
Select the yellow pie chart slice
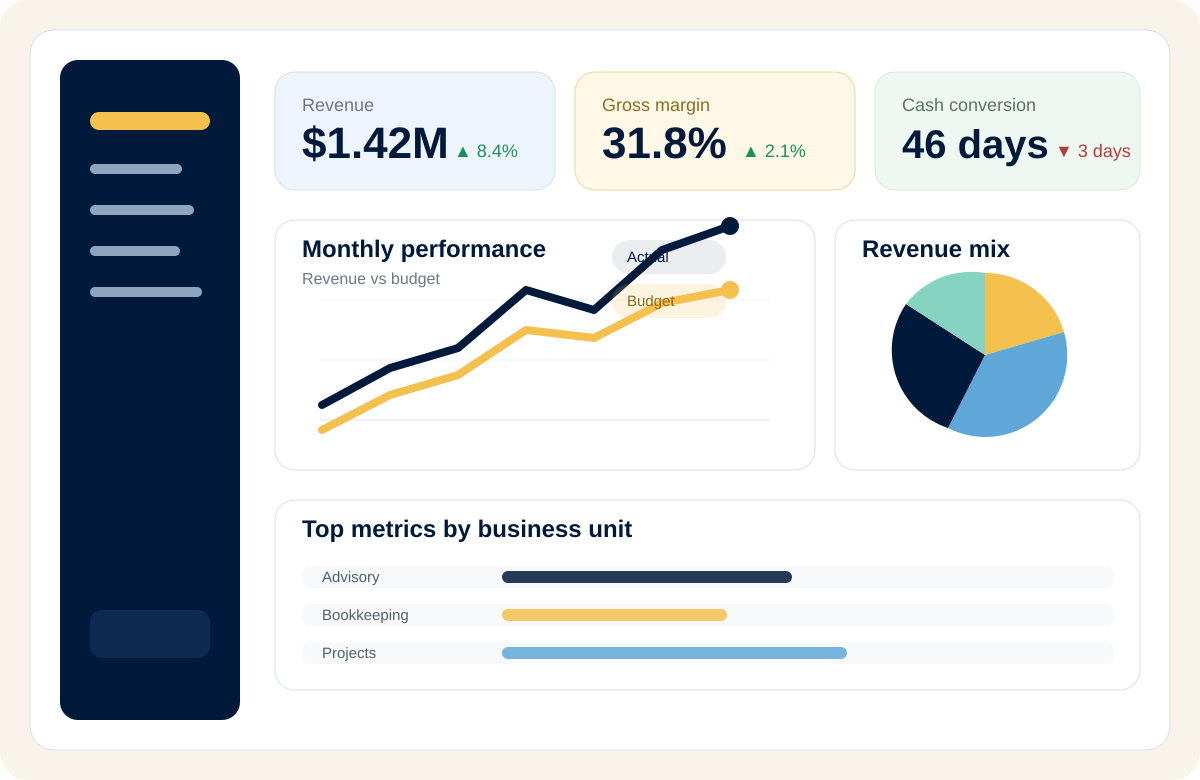[x=1018, y=313]
